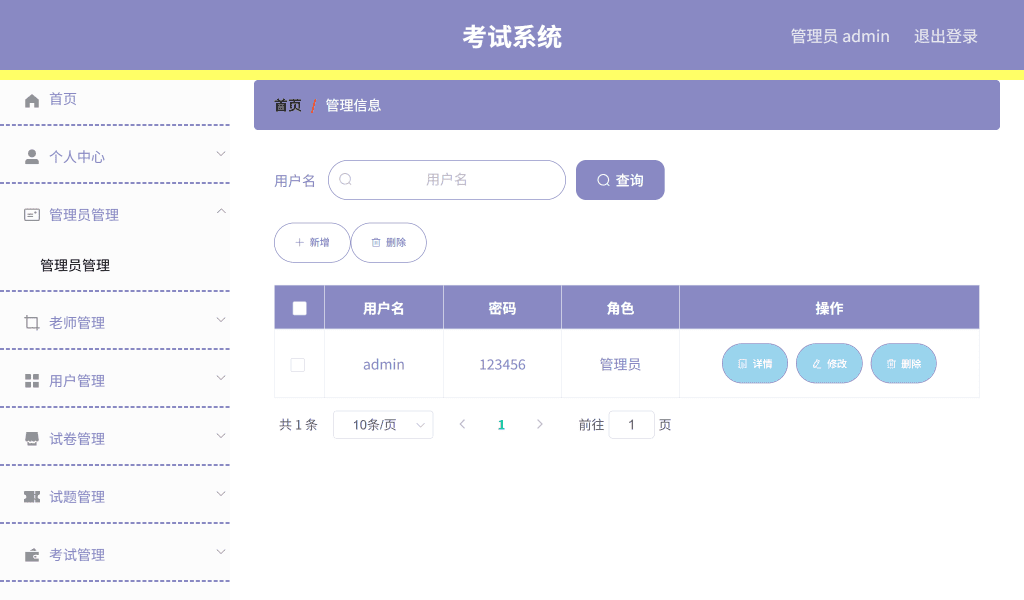Select the 考试管理 sidebar icon
The width and height of the screenshot is (1024, 600).
(29, 554)
